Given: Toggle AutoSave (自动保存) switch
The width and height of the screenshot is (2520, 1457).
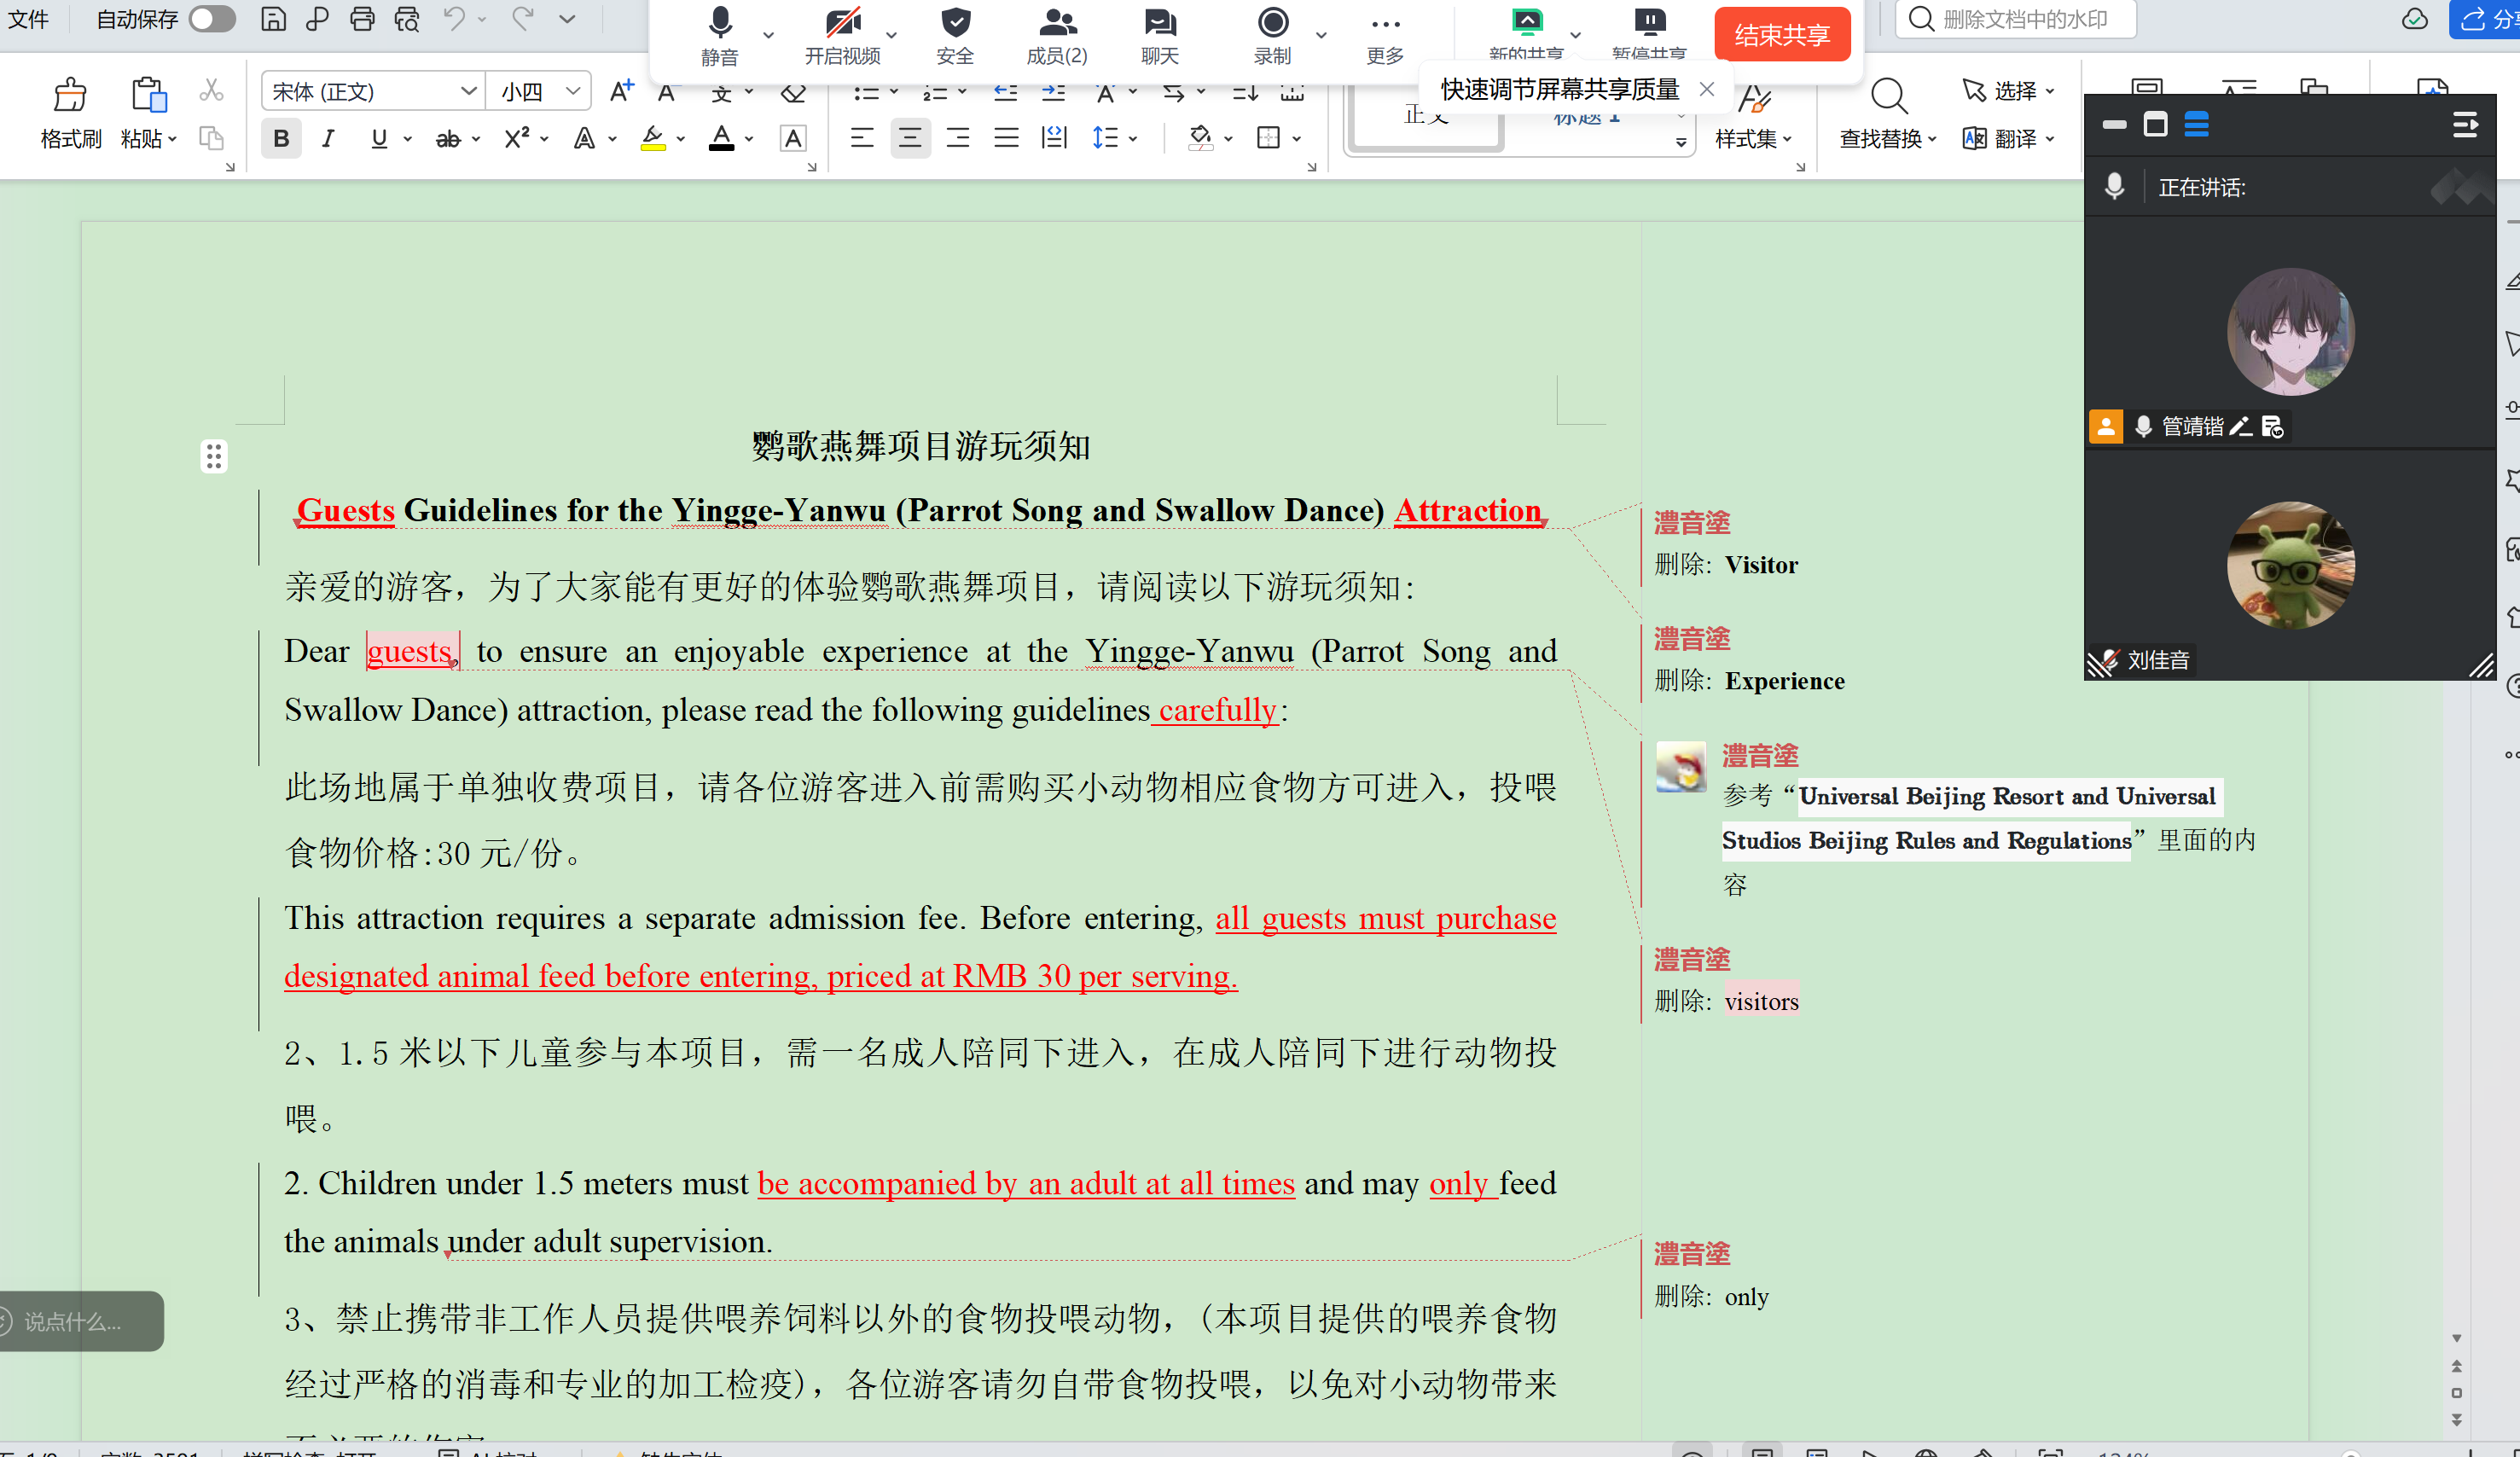Looking at the screenshot, I should tap(212, 19).
